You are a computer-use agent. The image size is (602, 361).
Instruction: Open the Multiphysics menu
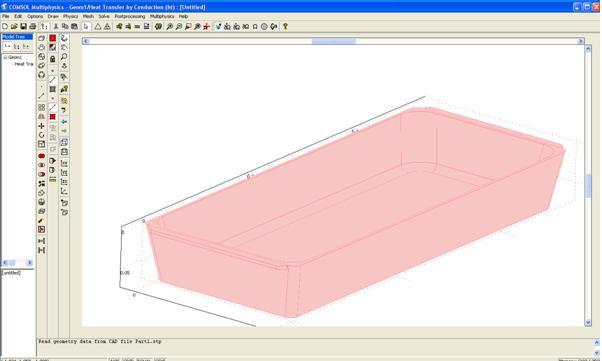[162, 17]
